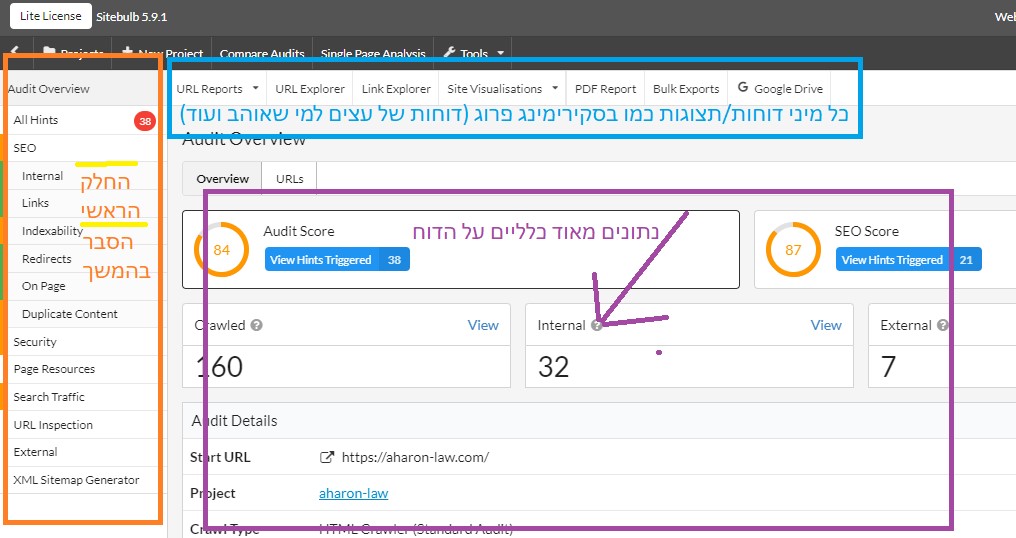Click help icon next to External

click(943, 325)
